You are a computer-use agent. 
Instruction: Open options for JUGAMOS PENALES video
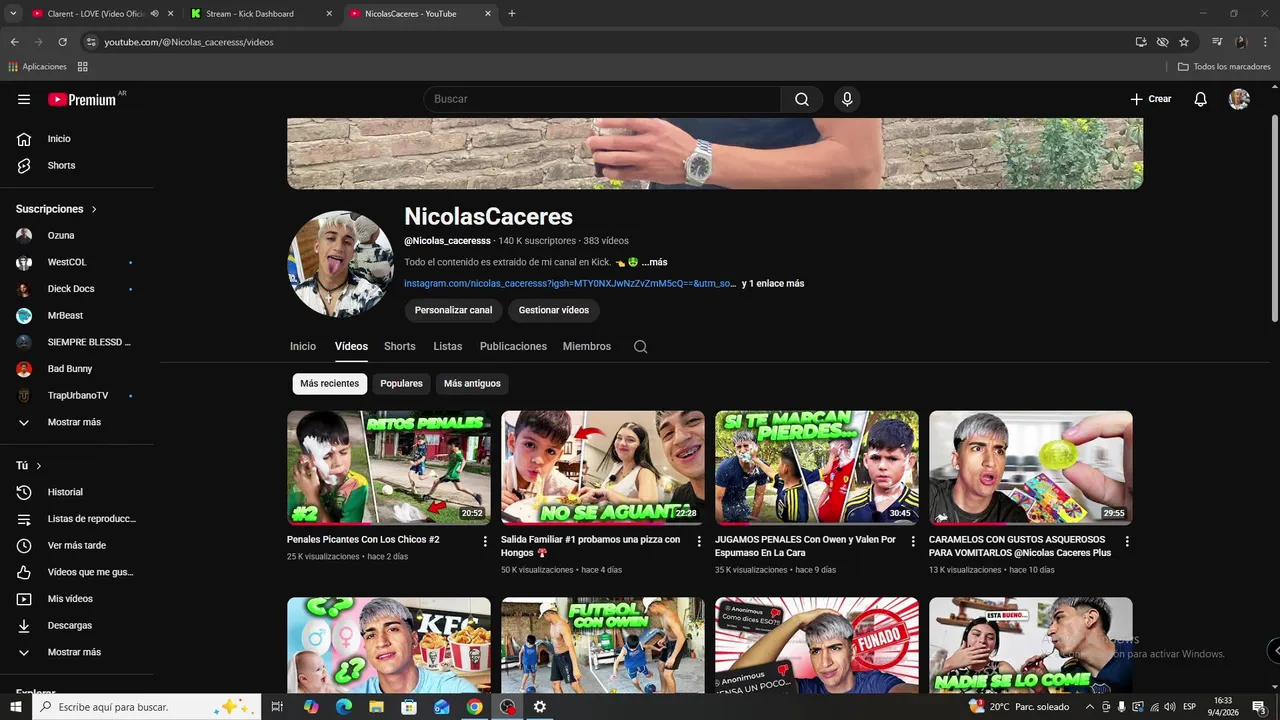coord(913,541)
